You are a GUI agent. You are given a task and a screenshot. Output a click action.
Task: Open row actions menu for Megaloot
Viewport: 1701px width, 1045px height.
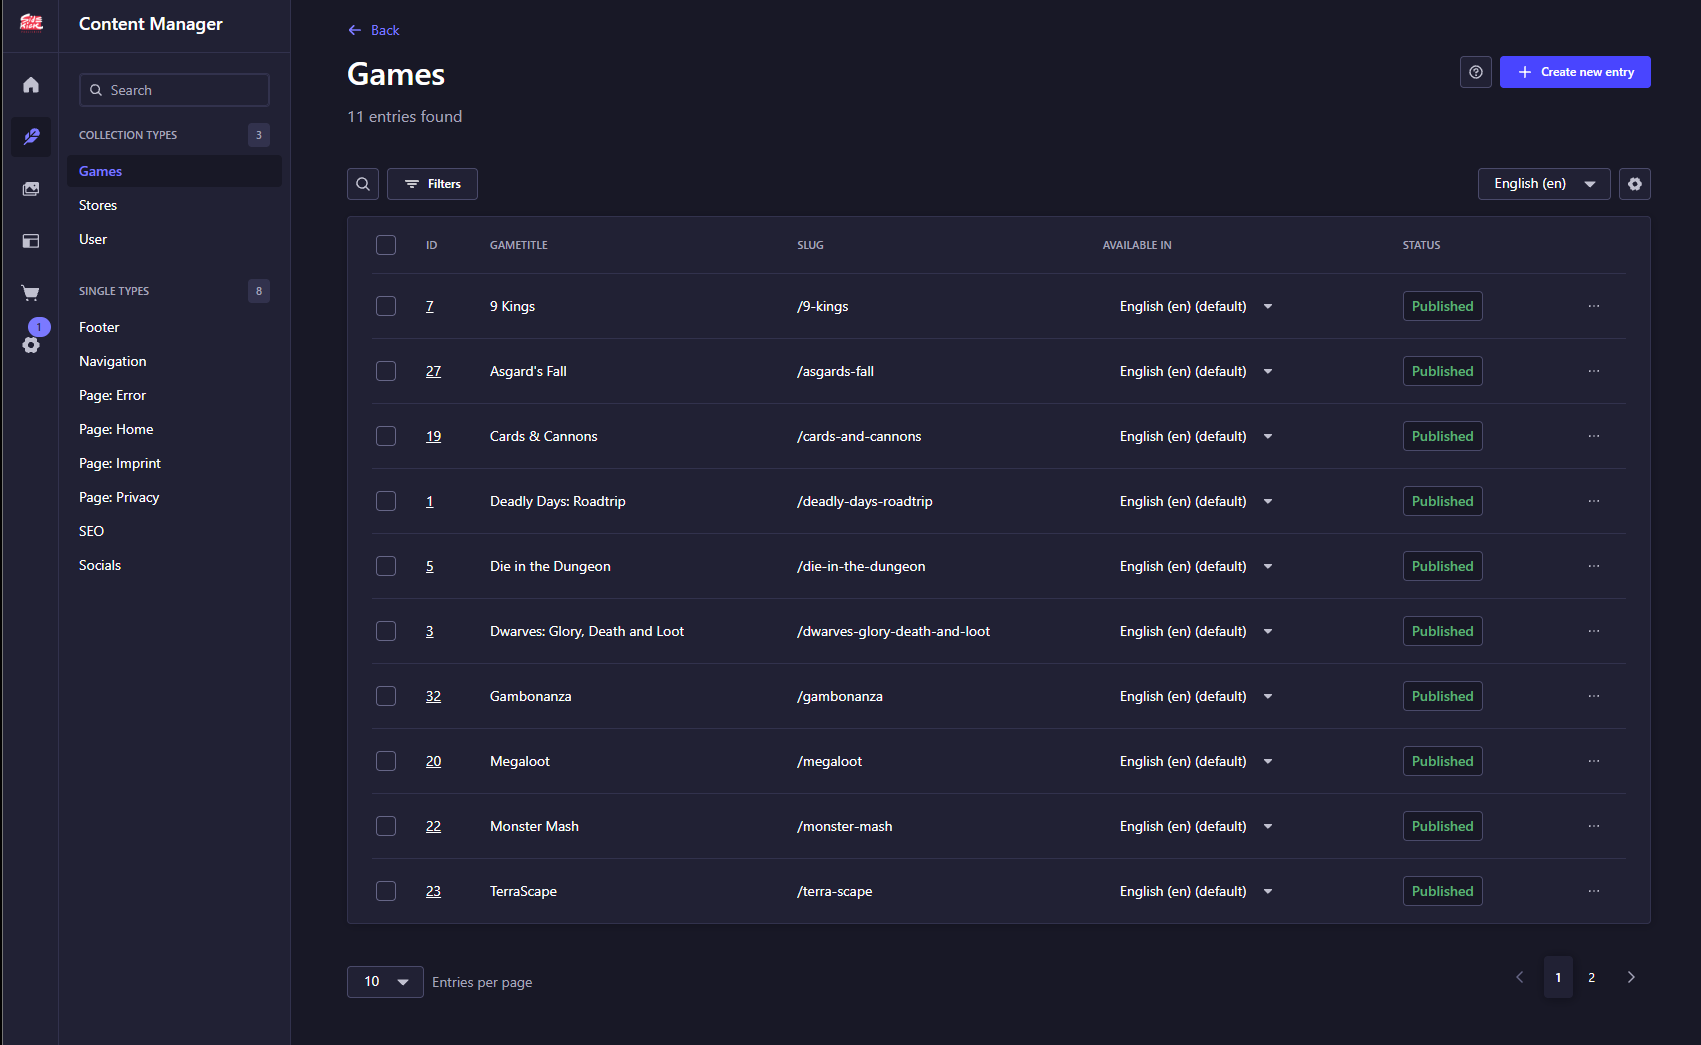pyautogui.click(x=1594, y=761)
